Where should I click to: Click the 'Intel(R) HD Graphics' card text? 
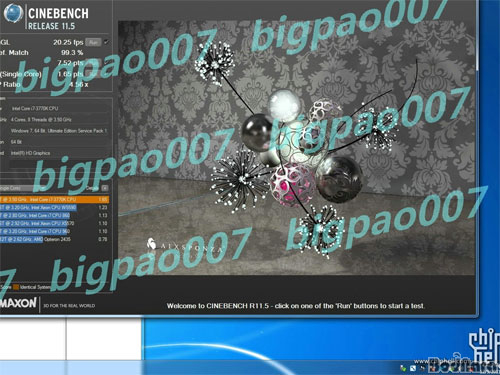pyautogui.click(x=30, y=153)
